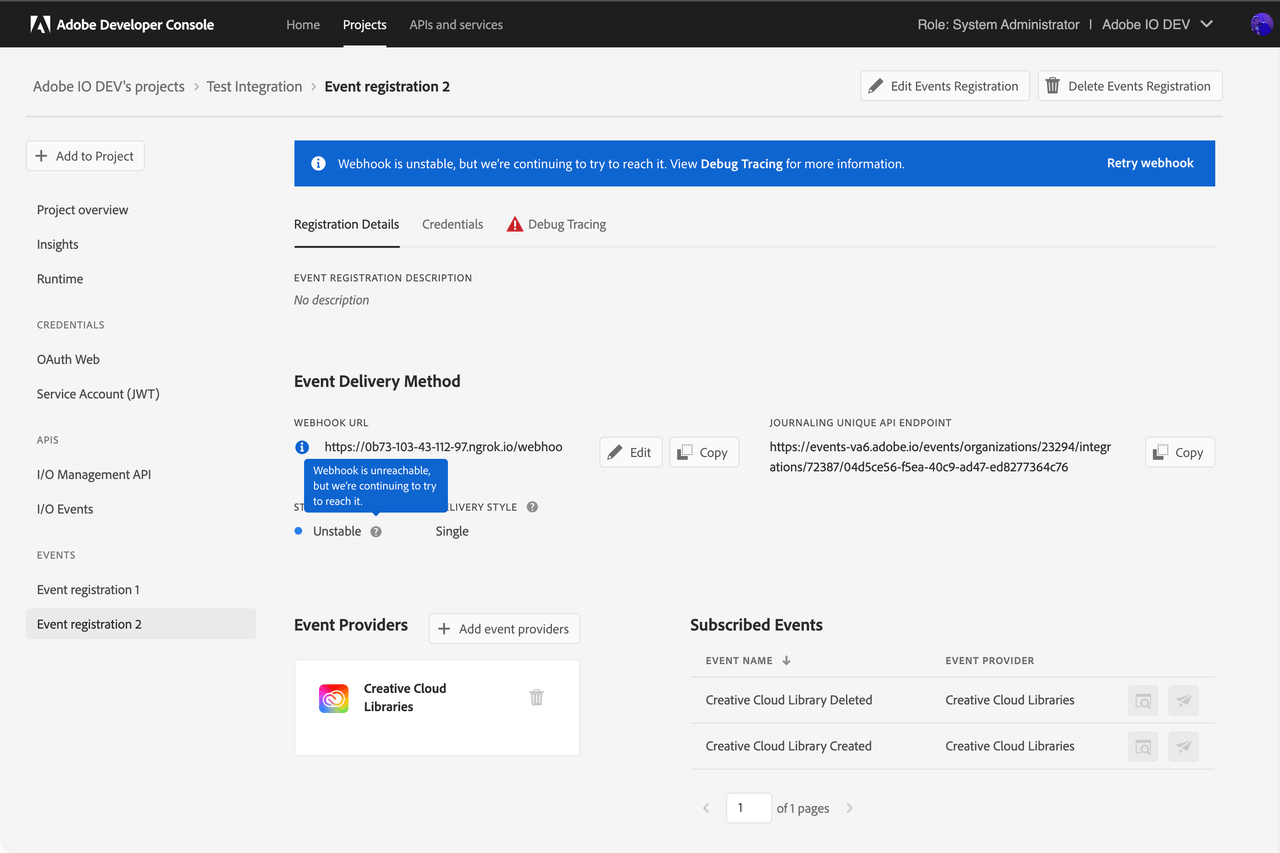Click Retry webhook in the banner
1280x853 pixels.
1150,163
